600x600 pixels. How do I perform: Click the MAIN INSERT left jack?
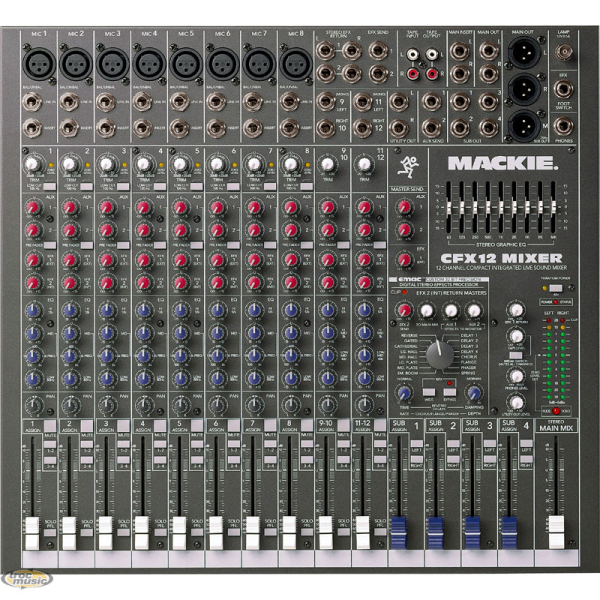pyautogui.click(x=460, y=51)
